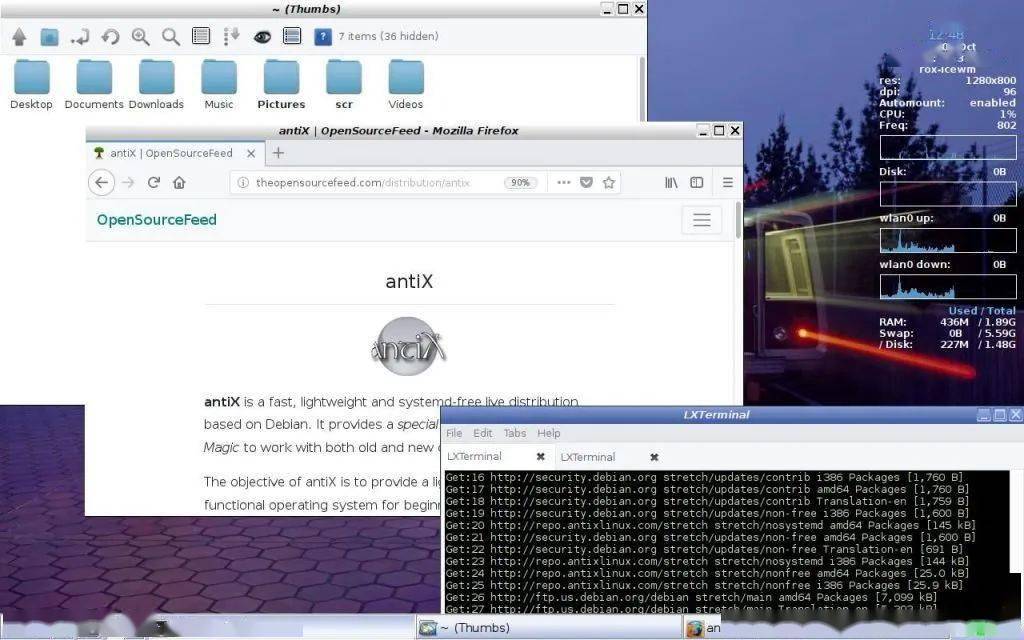Go up to parent directory in Thumbs window

click(x=19, y=37)
